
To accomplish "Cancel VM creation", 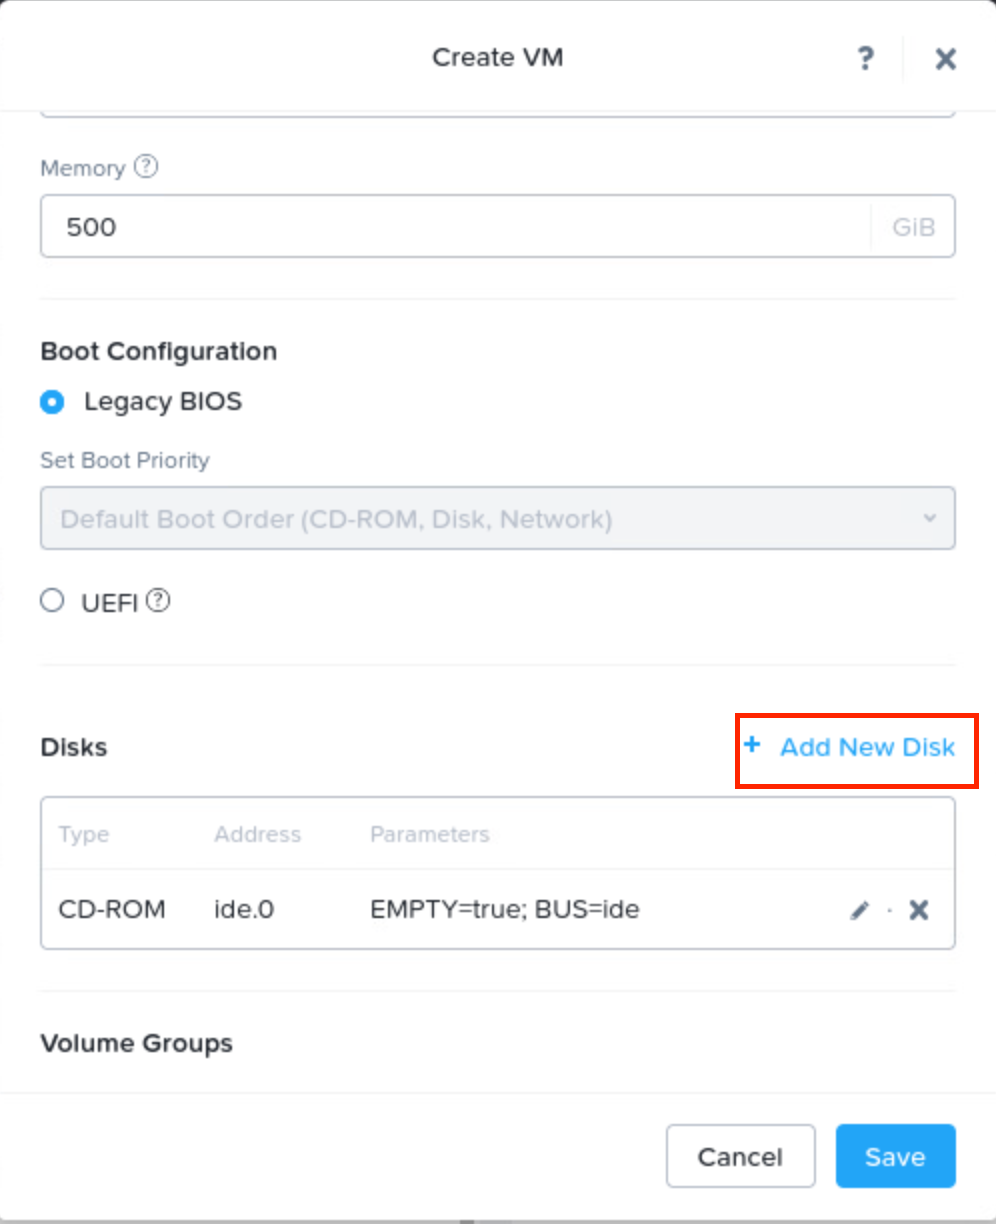I will [x=740, y=1156].
